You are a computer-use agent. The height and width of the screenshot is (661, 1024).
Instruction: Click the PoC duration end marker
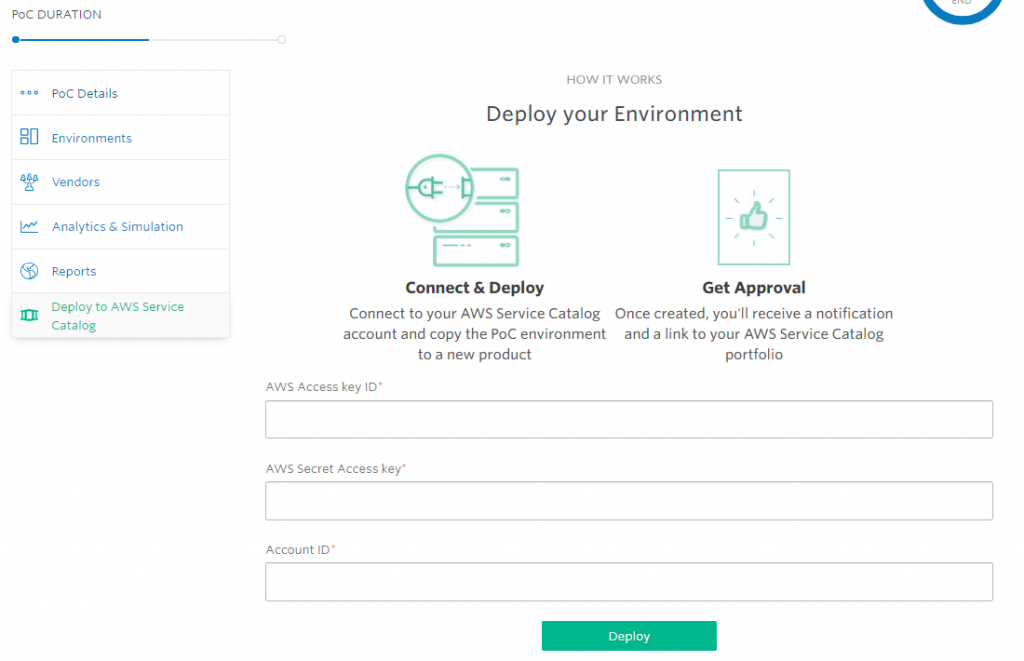point(281,40)
